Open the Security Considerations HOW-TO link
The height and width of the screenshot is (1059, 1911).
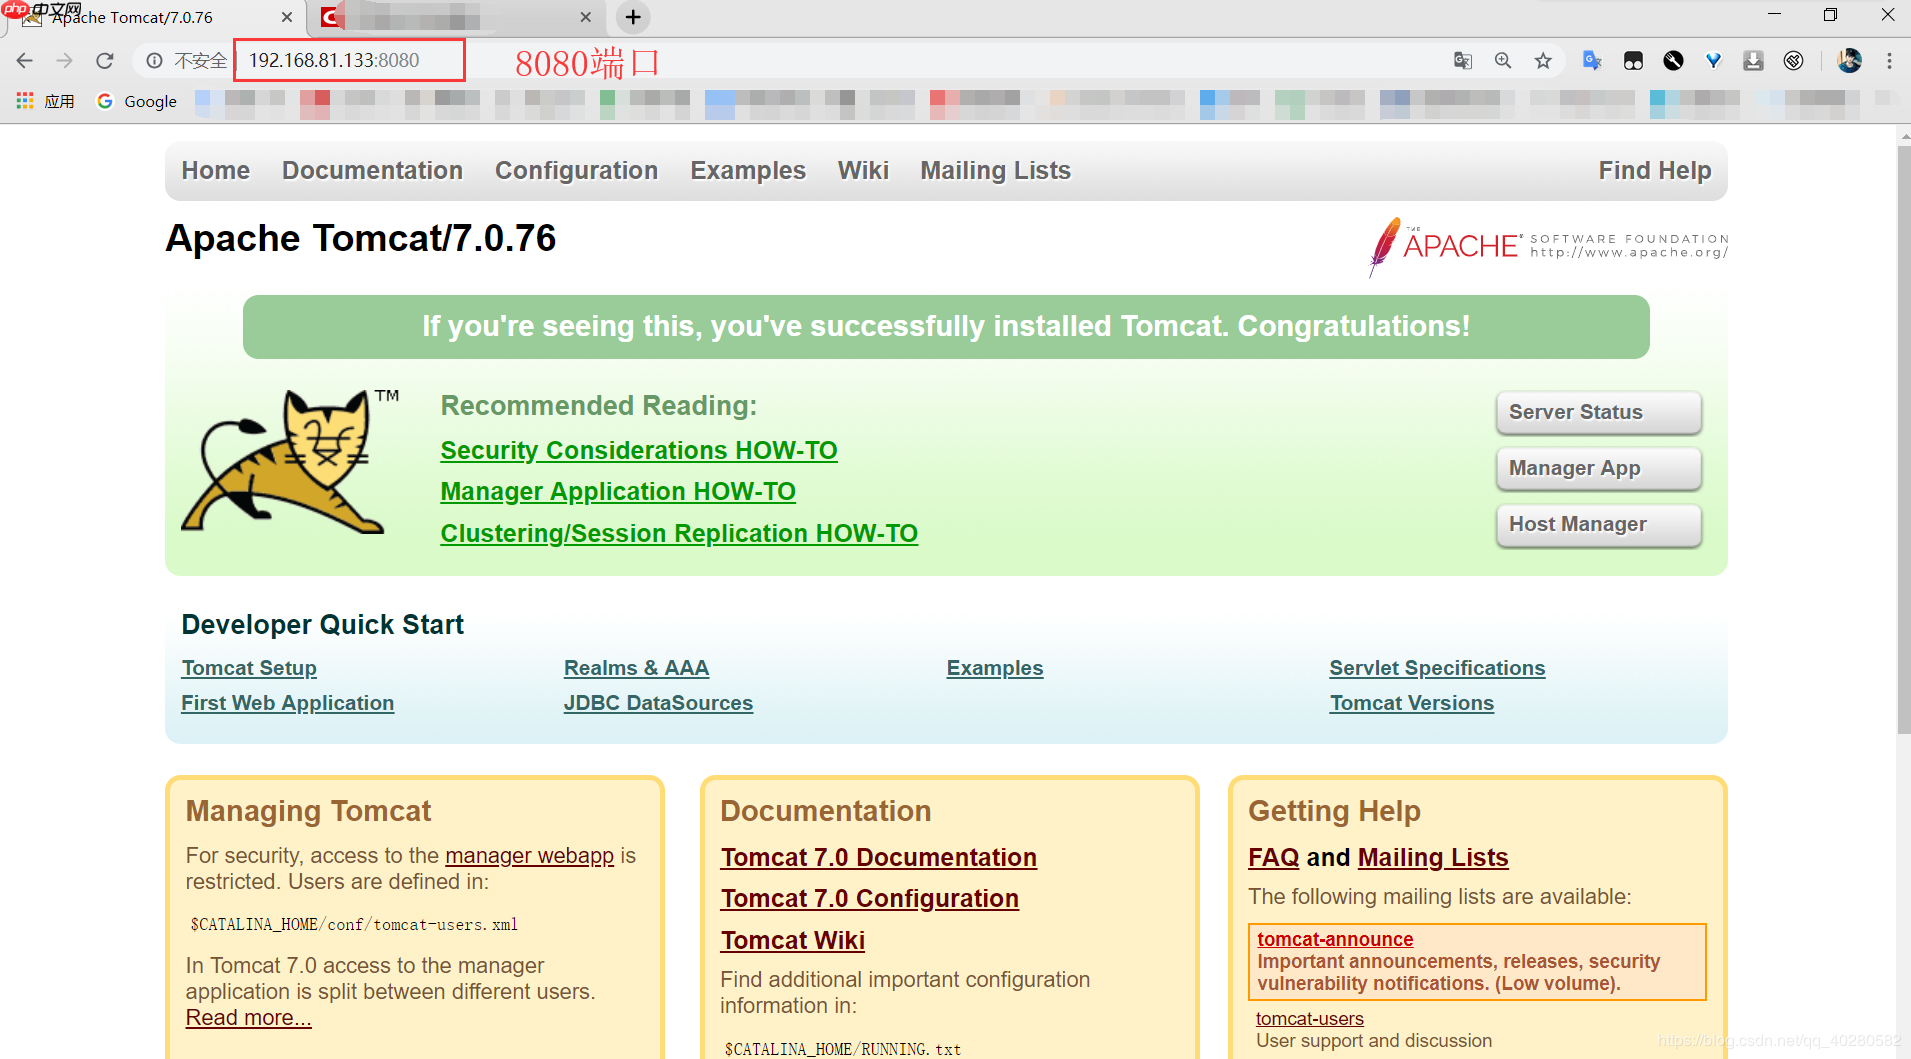tap(638, 451)
